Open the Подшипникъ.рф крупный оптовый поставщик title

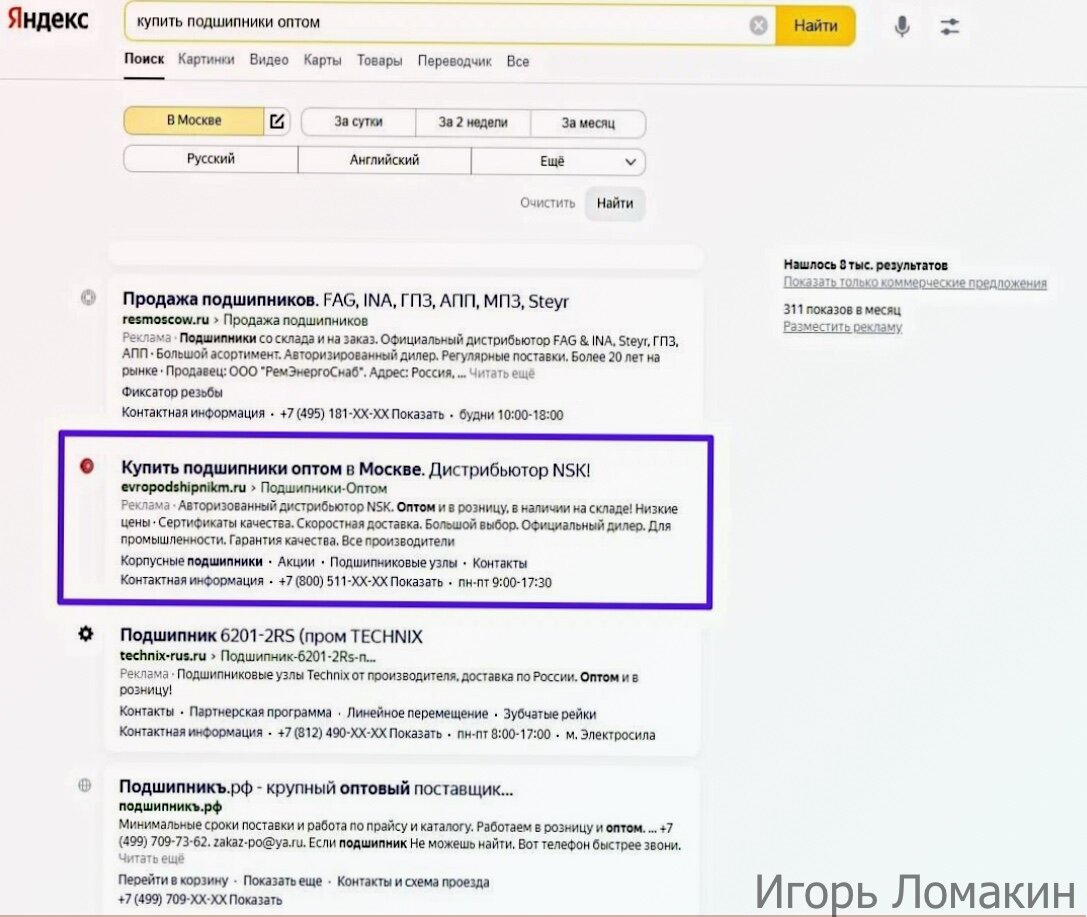[316, 788]
